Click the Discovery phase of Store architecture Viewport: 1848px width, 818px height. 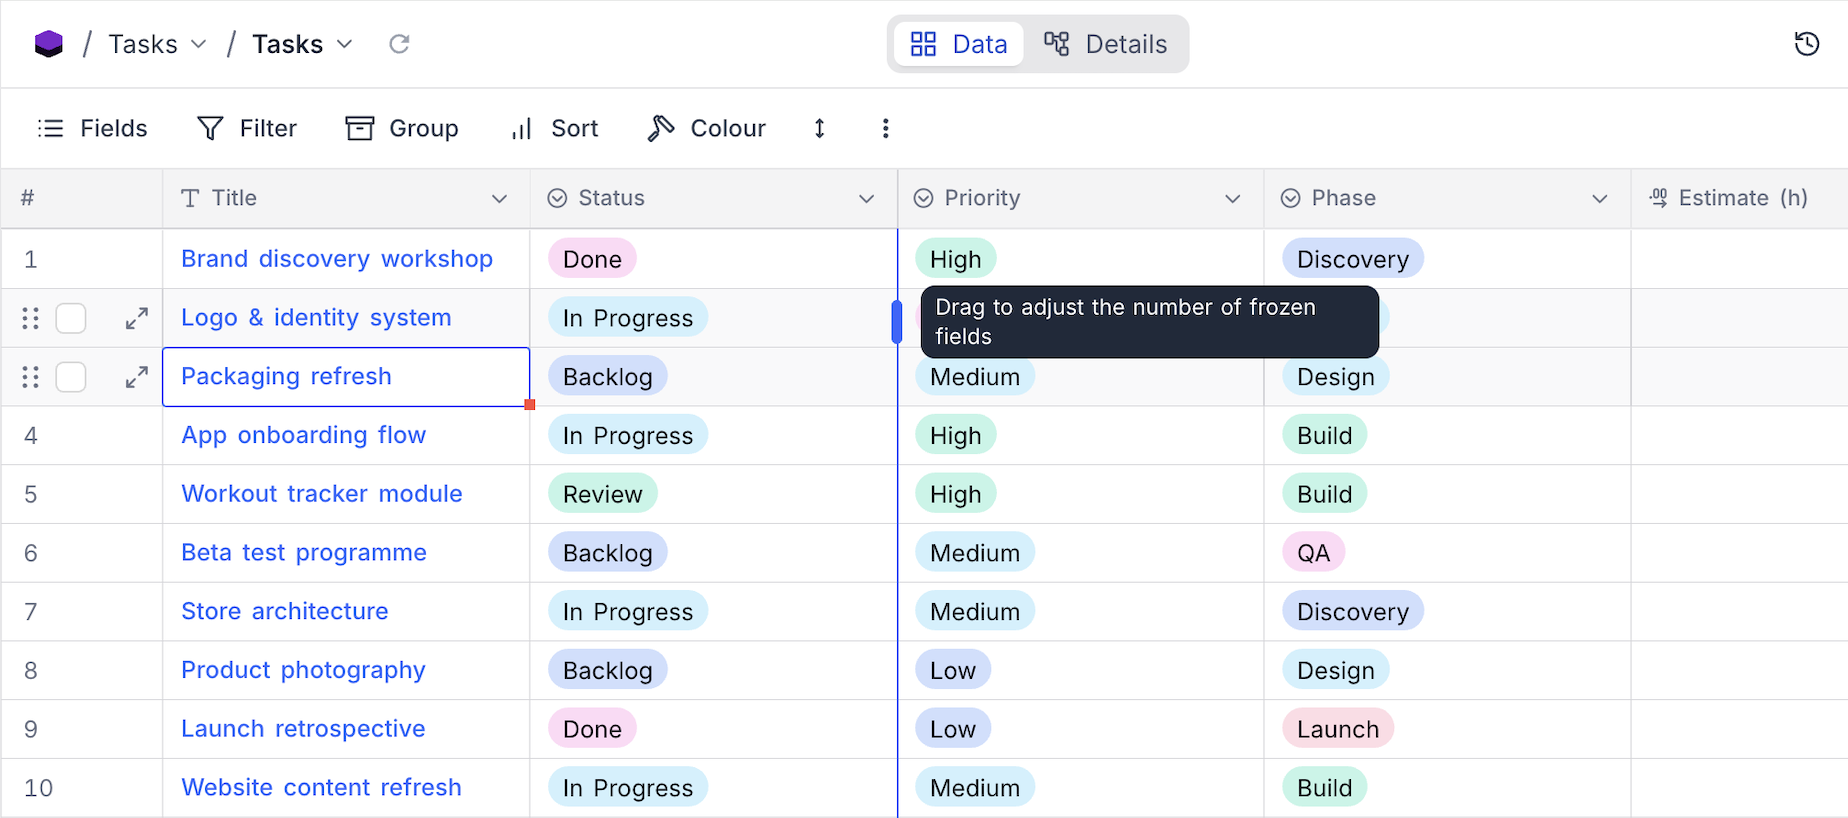1353,611
